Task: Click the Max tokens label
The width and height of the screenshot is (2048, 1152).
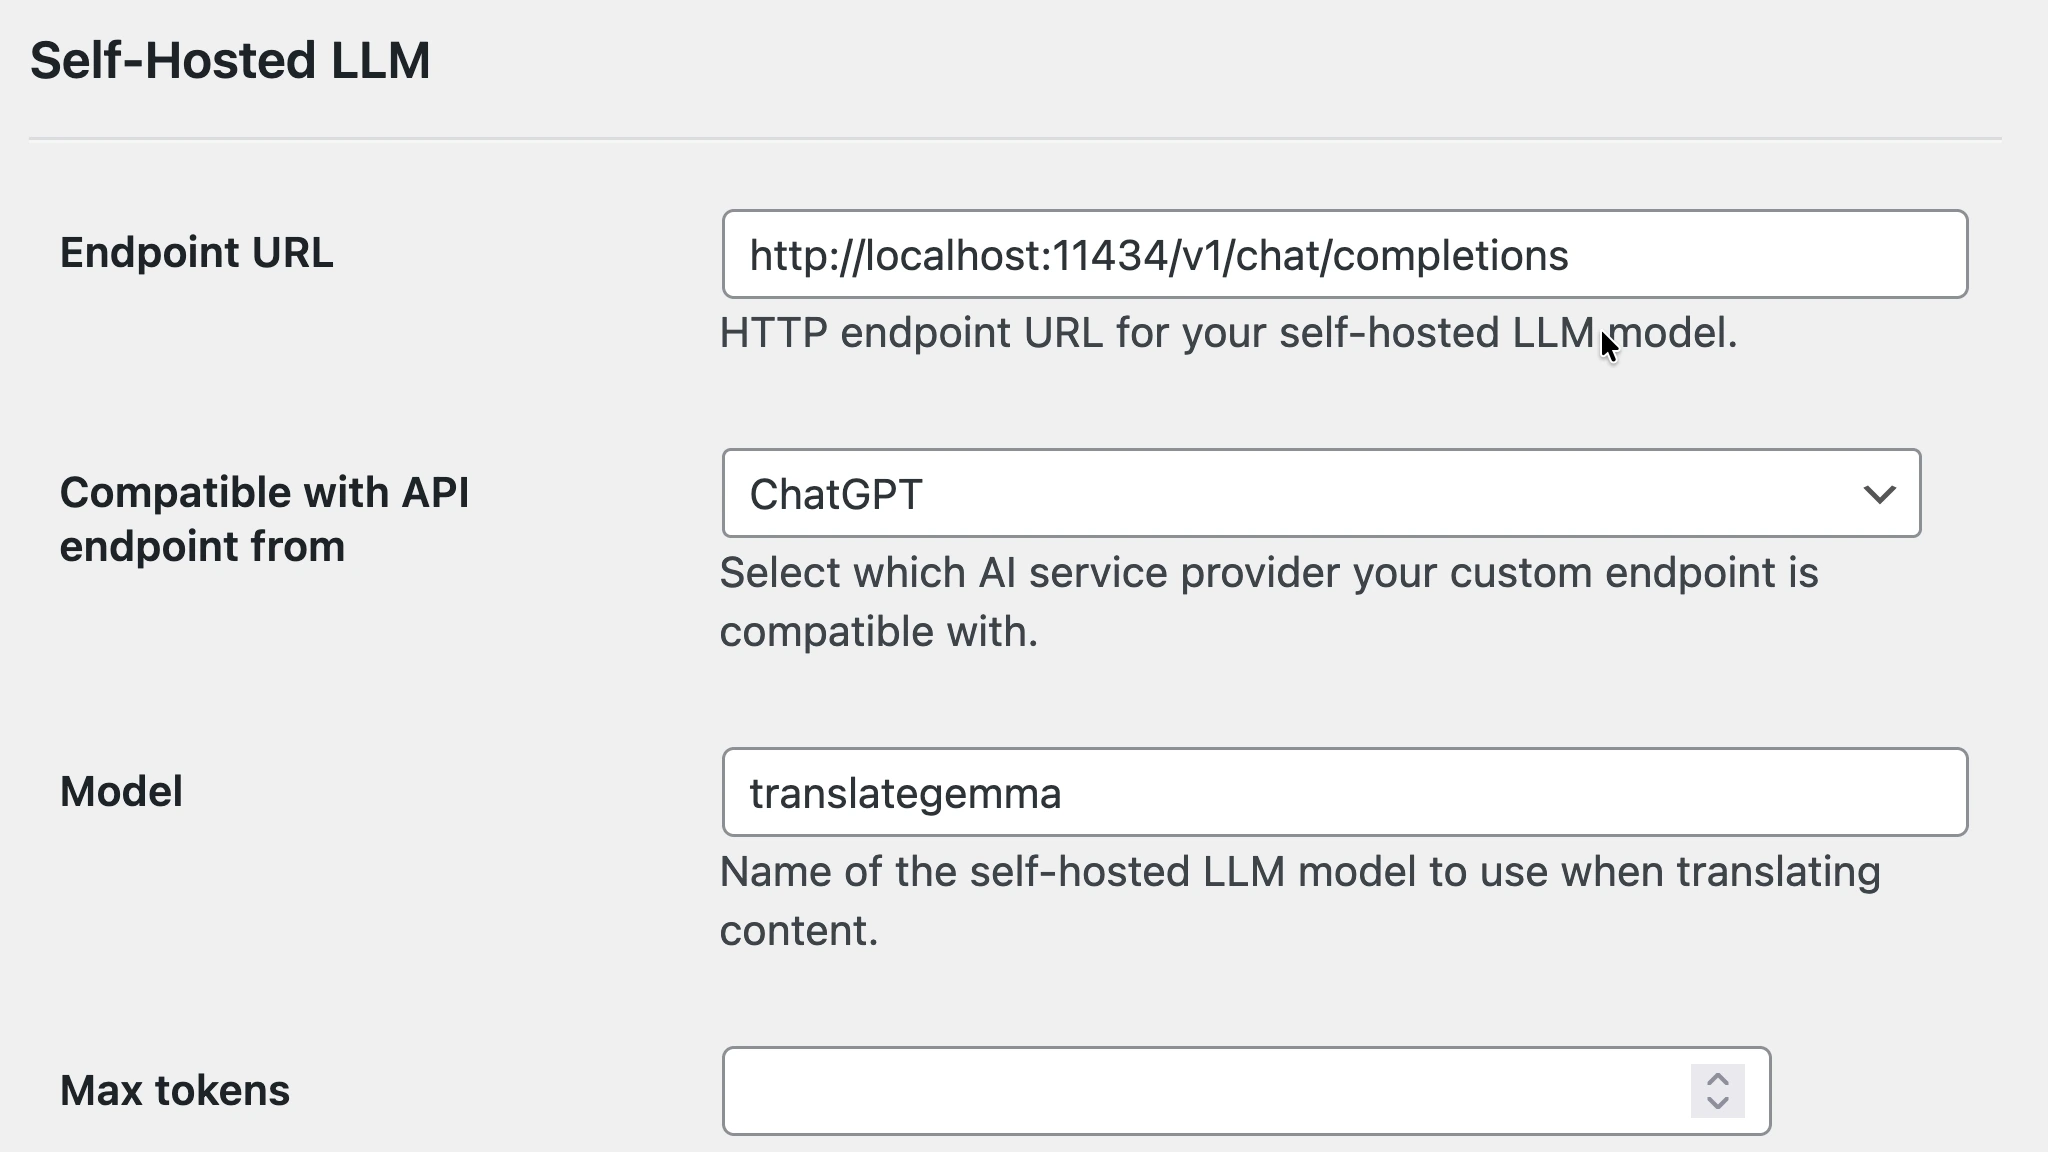Action: (174, 1090)
